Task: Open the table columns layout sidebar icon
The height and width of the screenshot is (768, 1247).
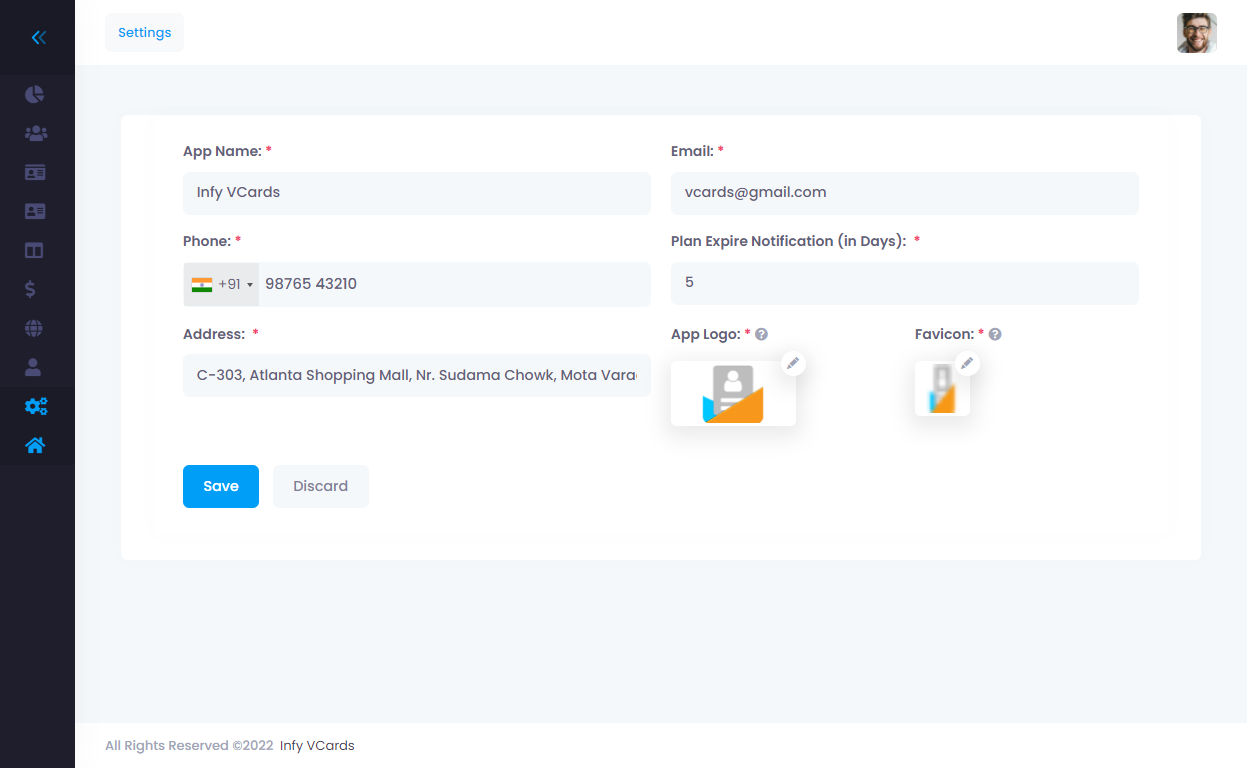Action: pos(35,250)
